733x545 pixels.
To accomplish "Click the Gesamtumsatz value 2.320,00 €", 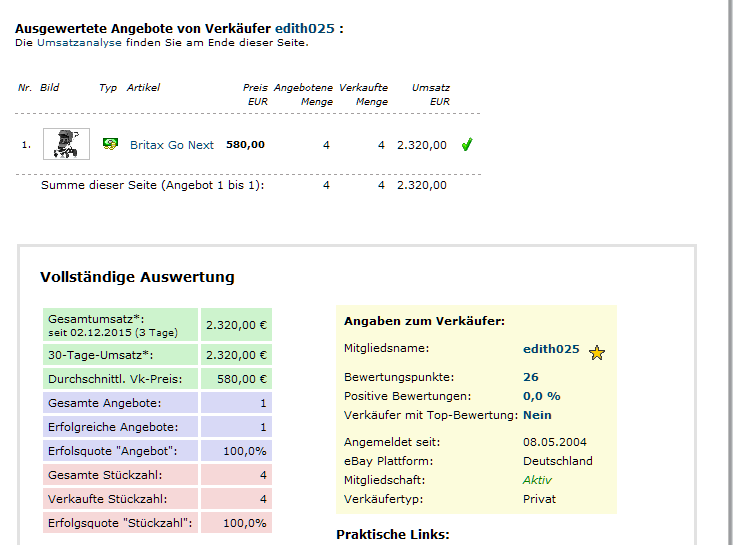I will 237,325.
